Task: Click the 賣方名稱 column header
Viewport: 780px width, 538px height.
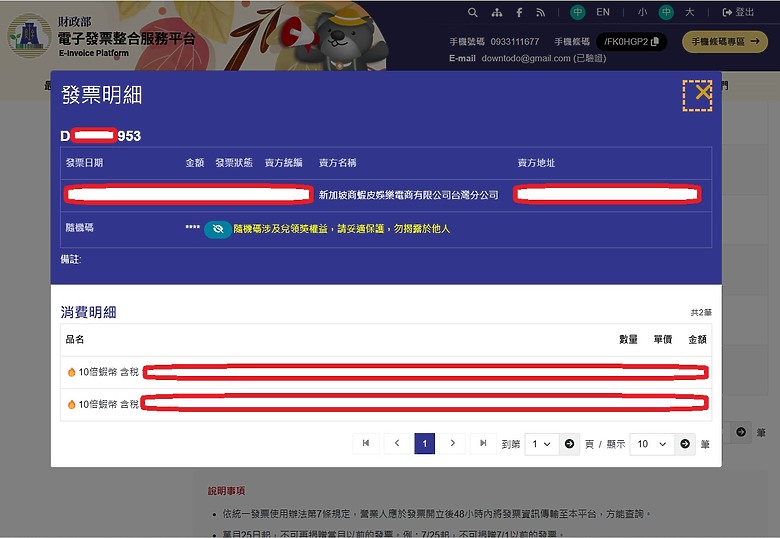Action: tap(337, 163)
